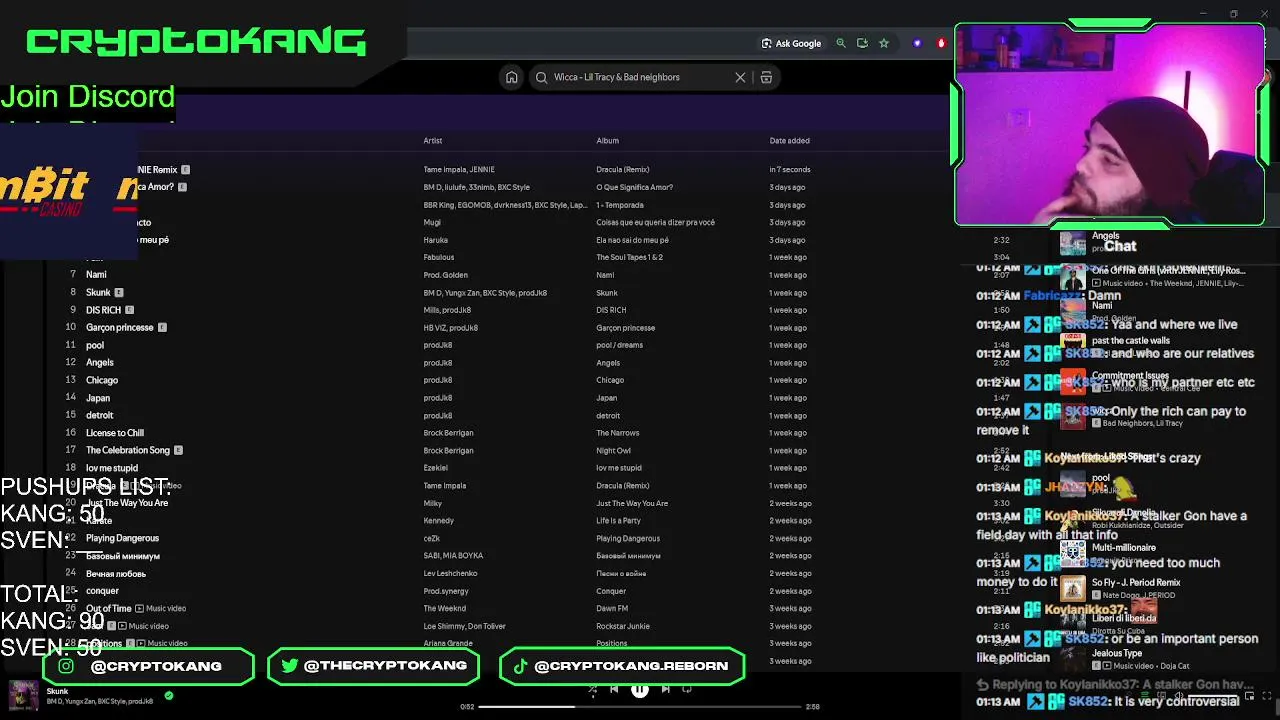Toggle shuffle in the player bar
Viewport: 1280px width, 720px height.
pyautogui.click(x=592, y=689)
